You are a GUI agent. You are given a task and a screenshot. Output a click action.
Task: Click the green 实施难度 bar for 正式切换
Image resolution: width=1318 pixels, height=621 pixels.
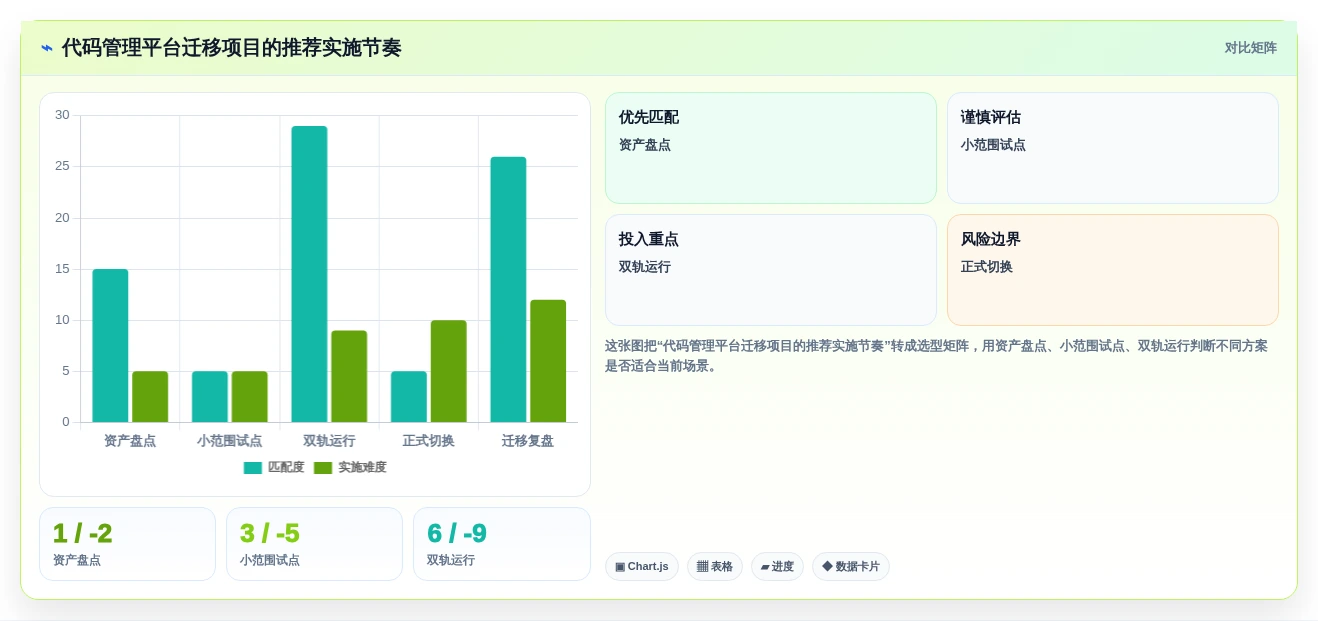449,371
